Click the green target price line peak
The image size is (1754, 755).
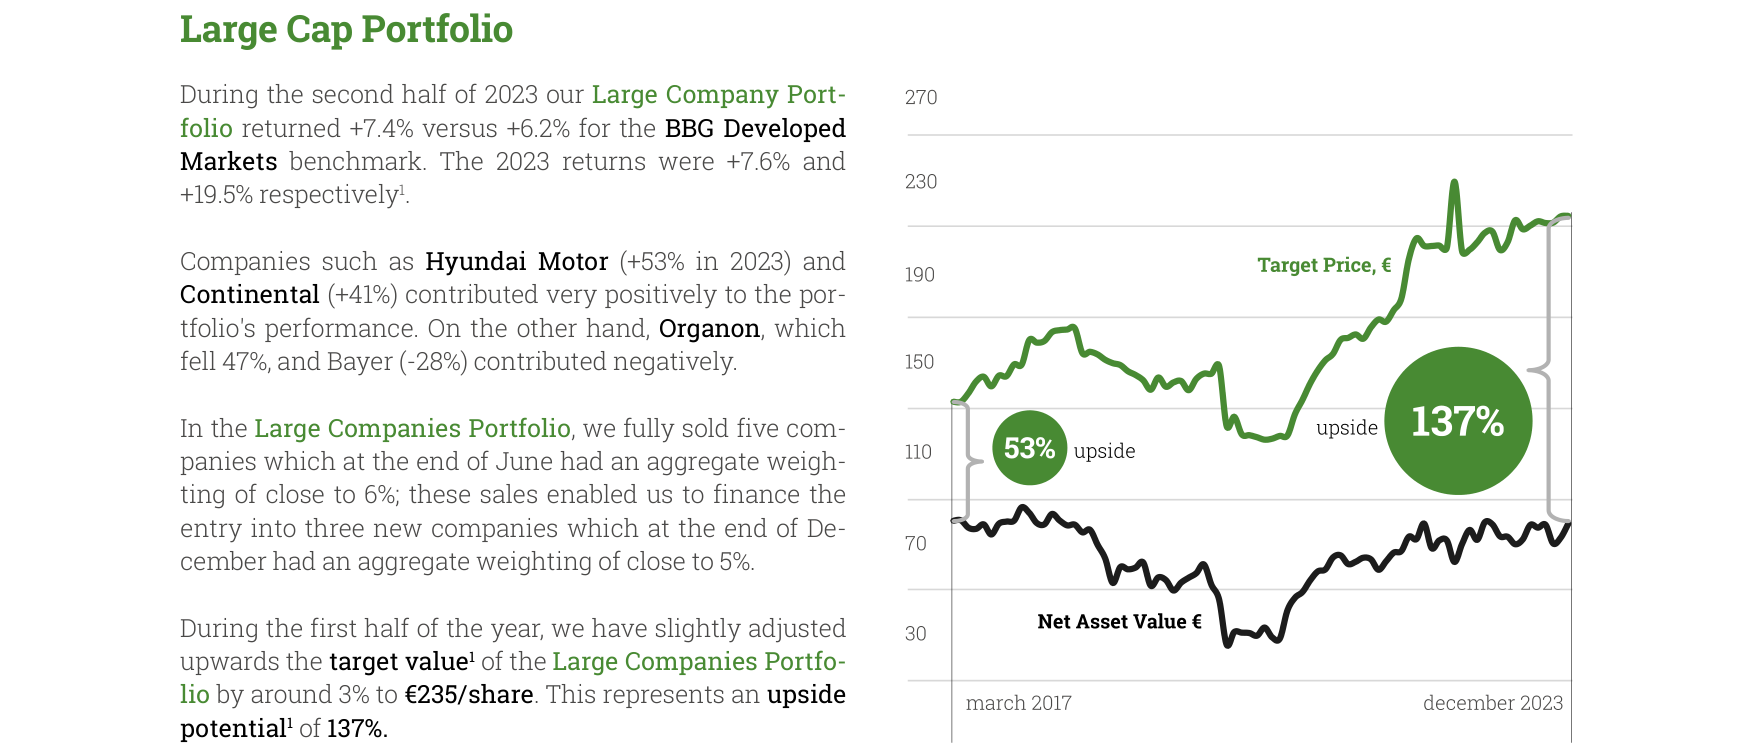pyautogui.click(x=1454, y=184)
